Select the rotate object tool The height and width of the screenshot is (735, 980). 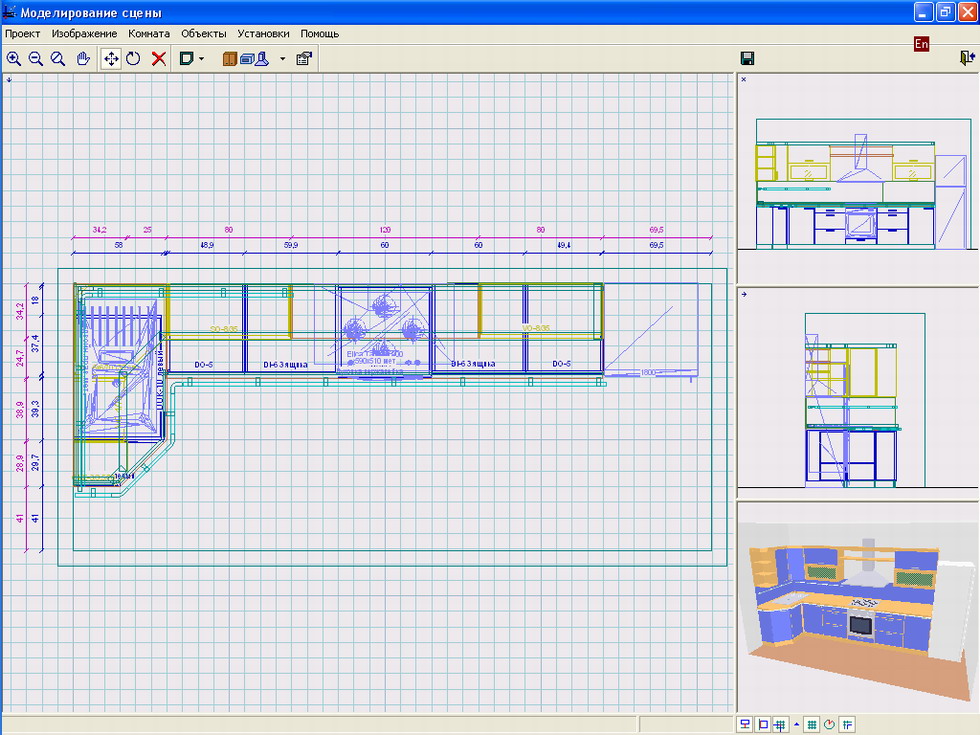click(134, 59)
